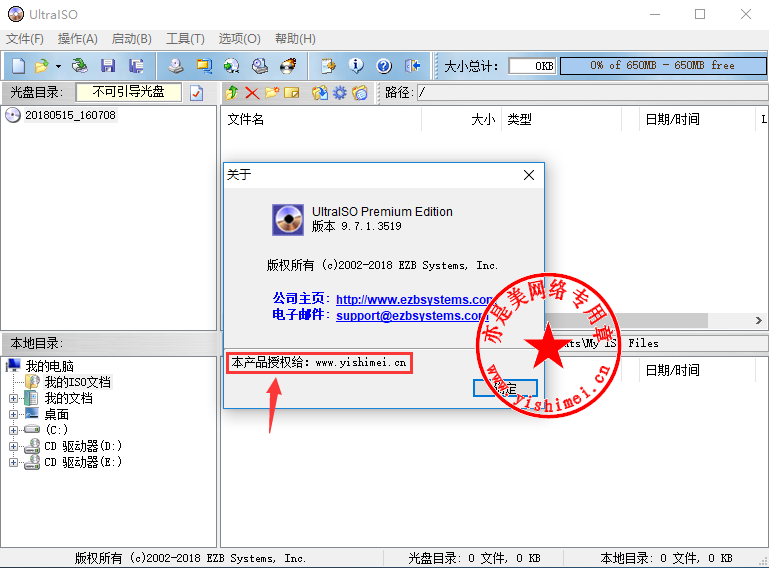Create a new image with the blank page icon
769x568 pixels.
click(x=19, y=66)
